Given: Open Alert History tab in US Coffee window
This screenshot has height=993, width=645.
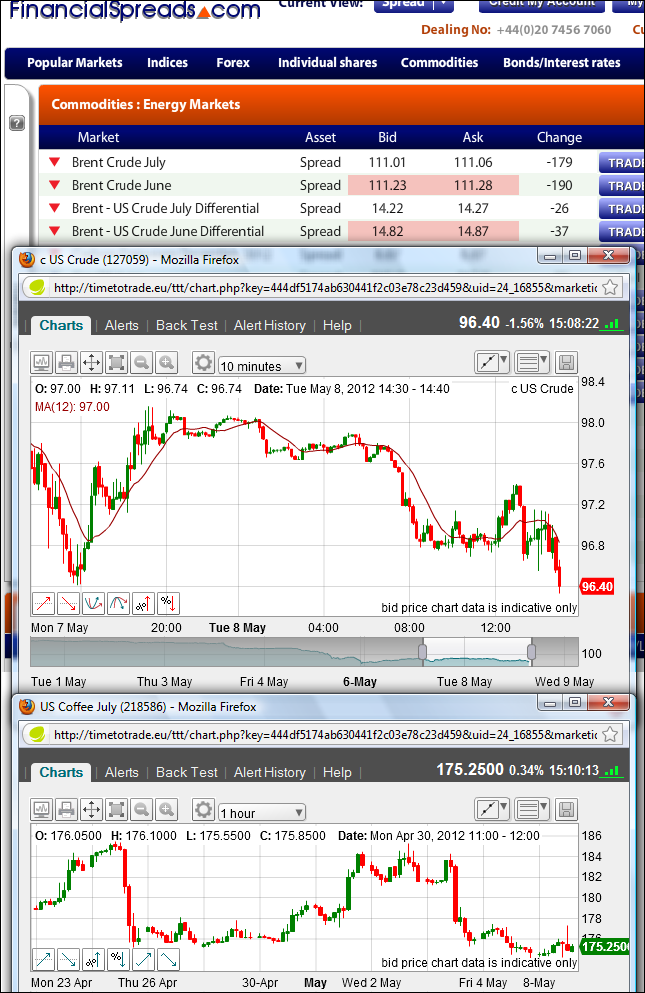Looking at the screenshot, I should (269, 773).
